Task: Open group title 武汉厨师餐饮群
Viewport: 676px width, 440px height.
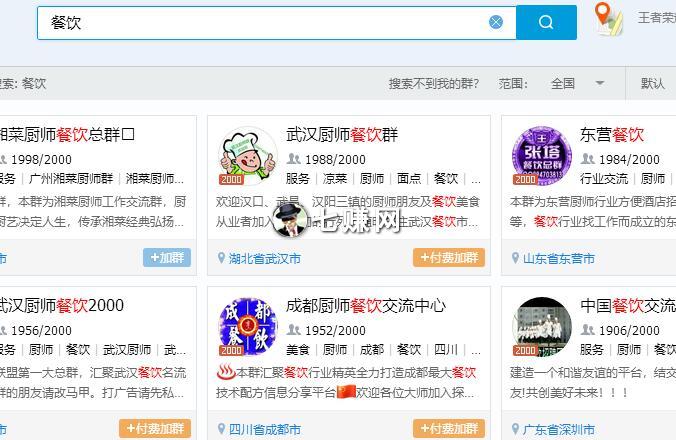Action: coord(342,134)
